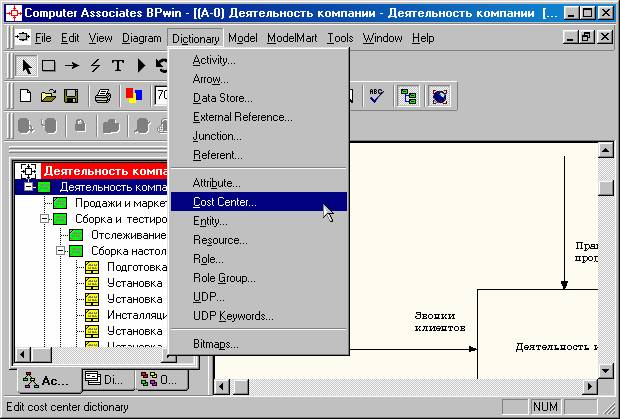The image size is (620, 419).
Task: Click the grayed ModelMart lock icon
Action: click(80, 126)
